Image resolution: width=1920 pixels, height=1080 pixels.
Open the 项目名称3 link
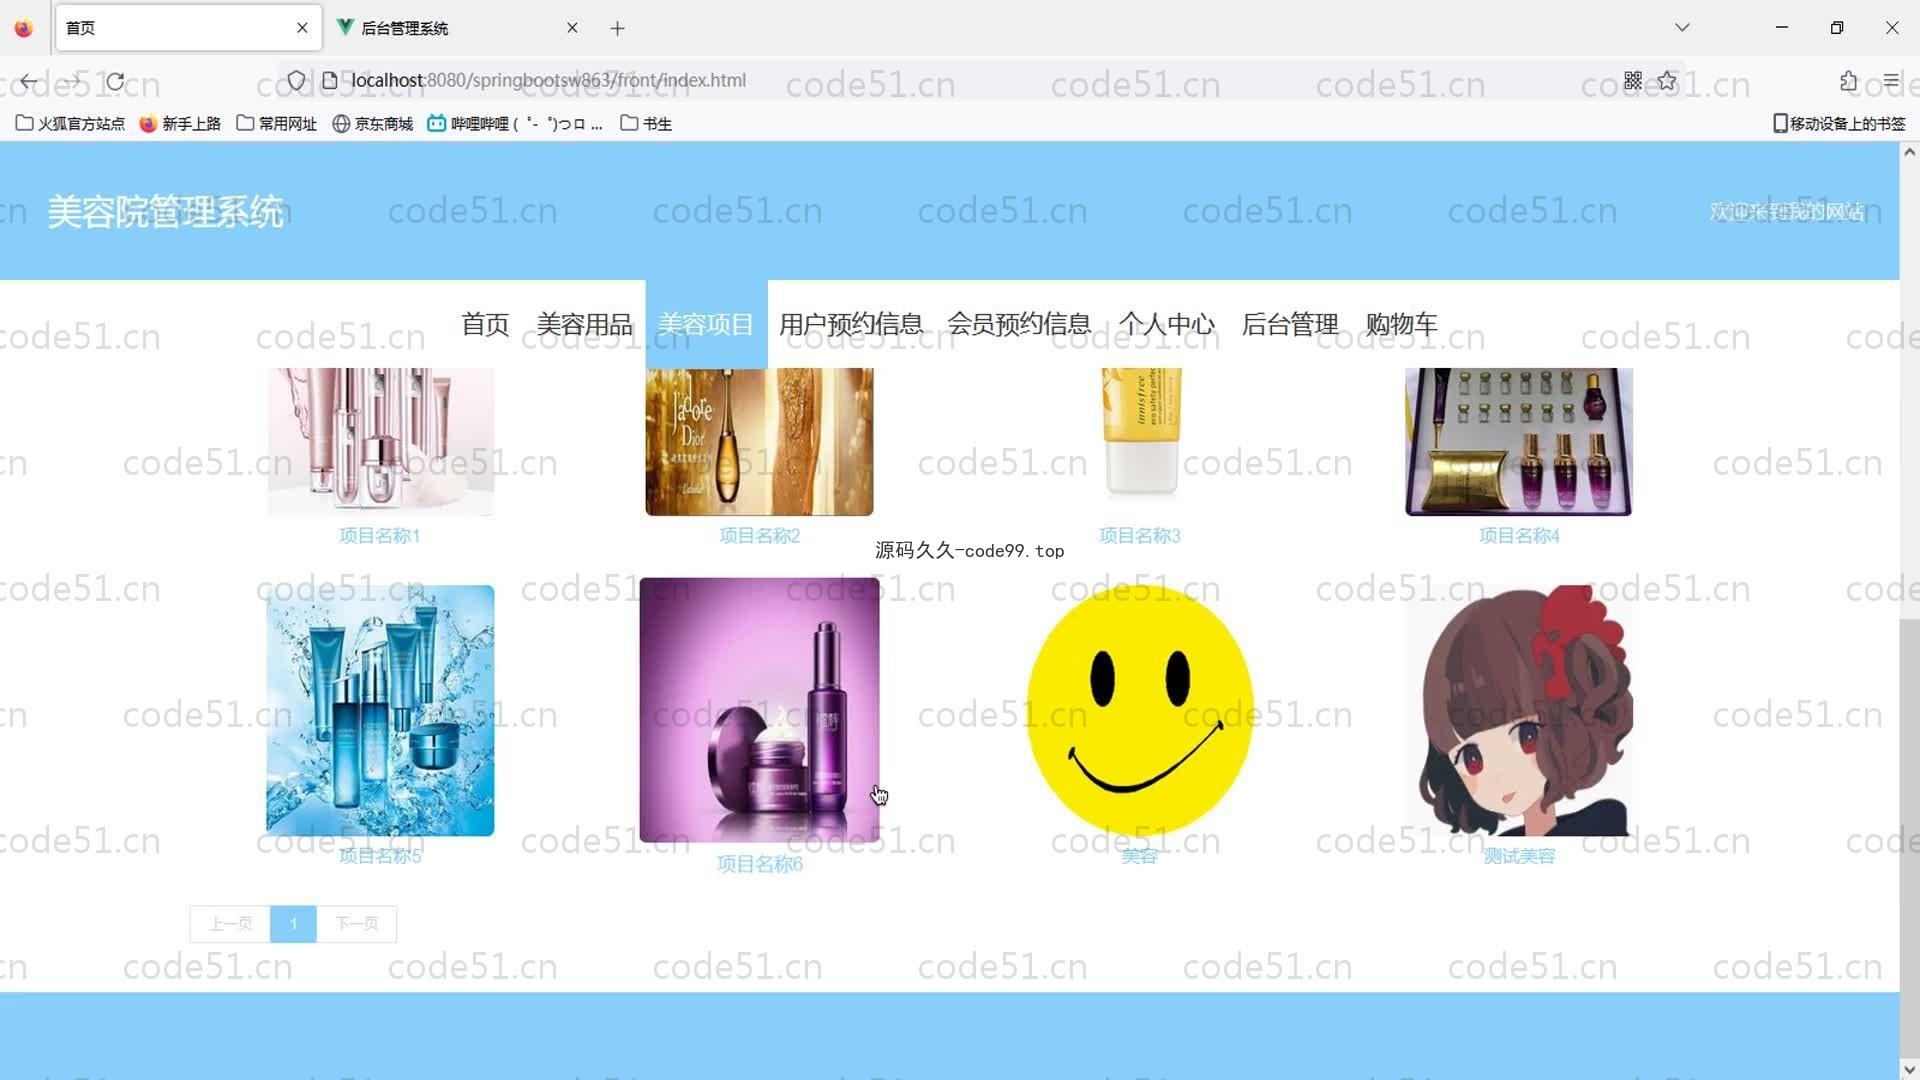(x=1140, y=536)
